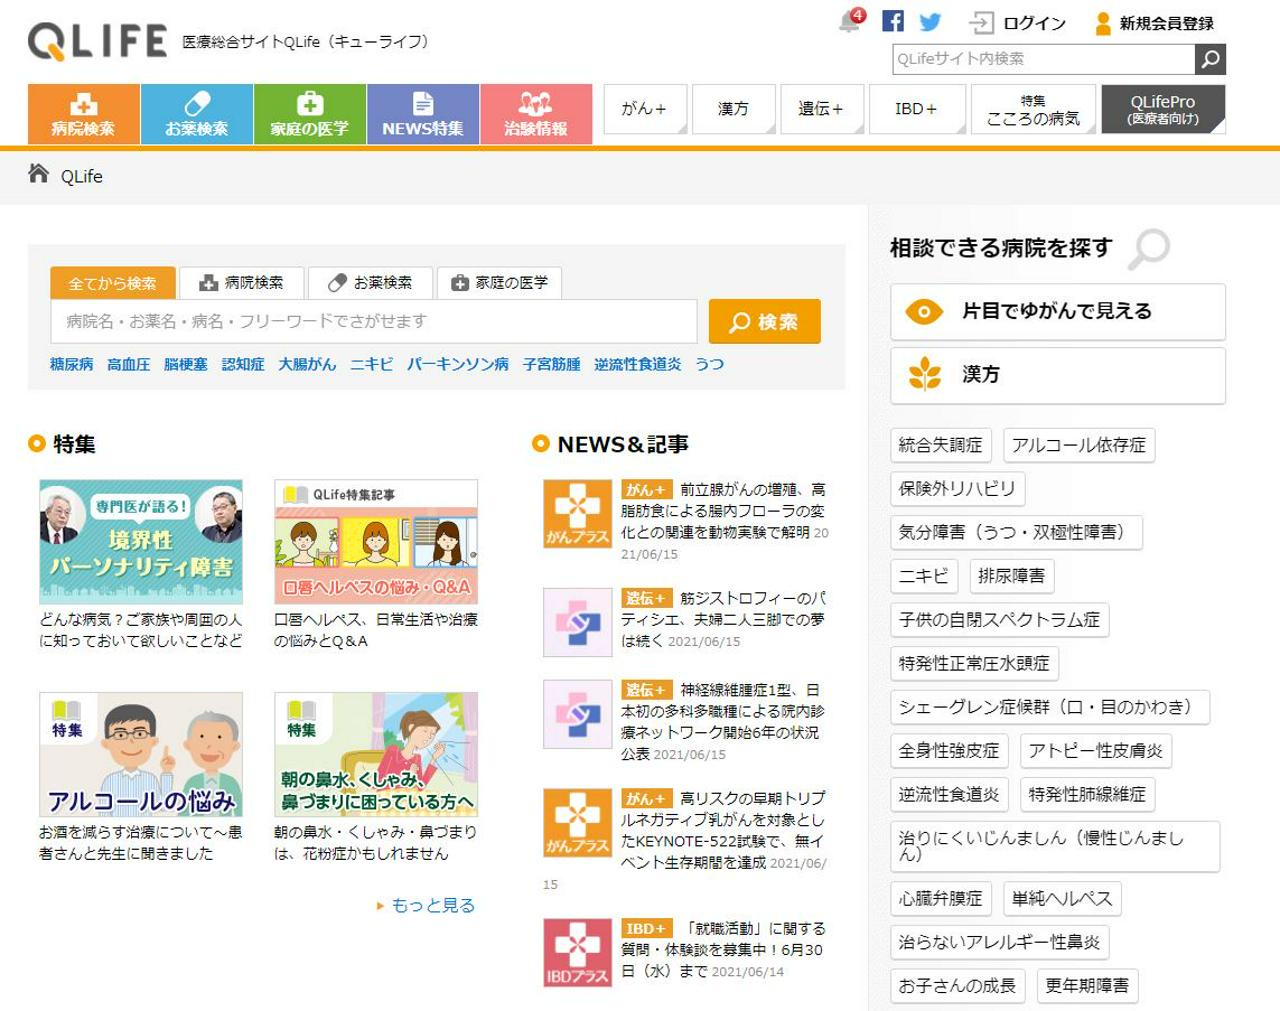This screenshot has width=1280, height=1011.
Task: Click the home icon in the breadcrumb
Action: click(37, 174)
